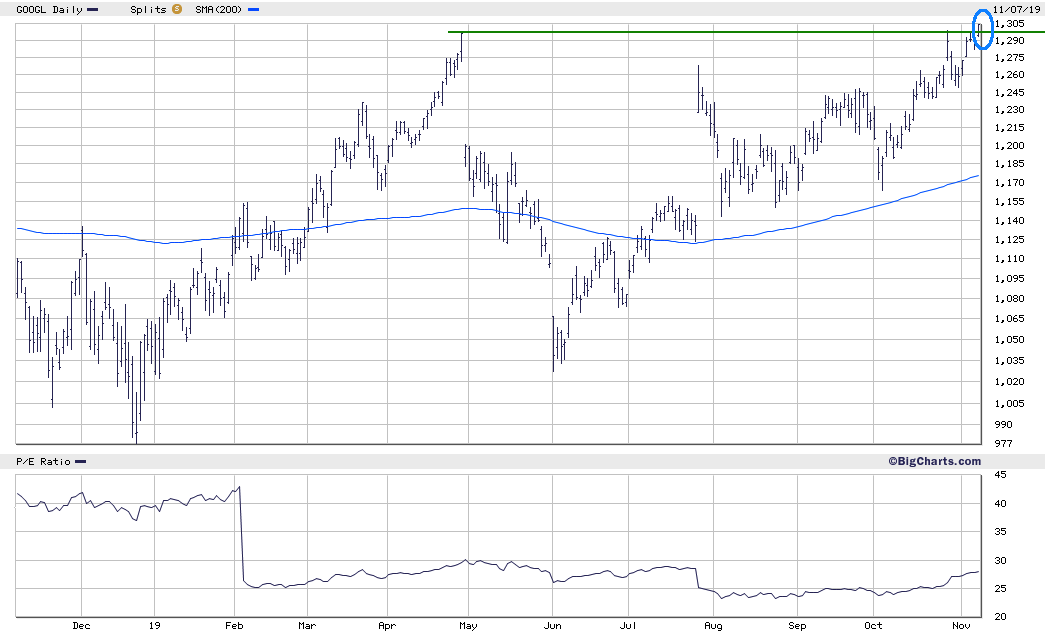Image resolution: width=1045 pixels, height=635 pixels.
Task: Click the 25 P/E axis label
Action: click(x=1000, y=589)
